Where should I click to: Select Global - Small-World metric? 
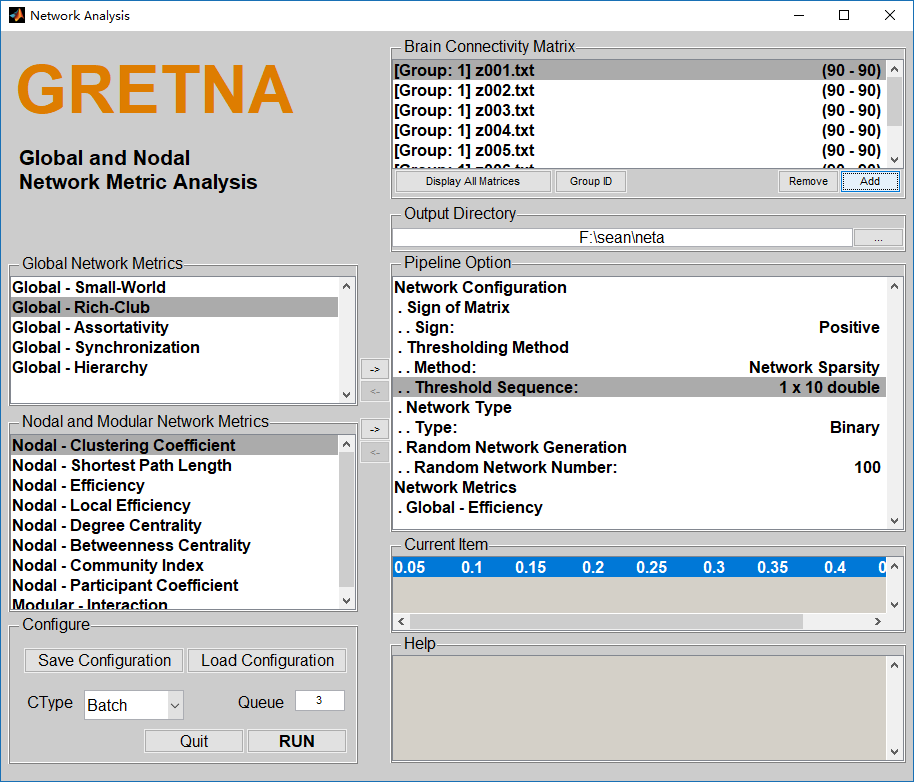174,287
